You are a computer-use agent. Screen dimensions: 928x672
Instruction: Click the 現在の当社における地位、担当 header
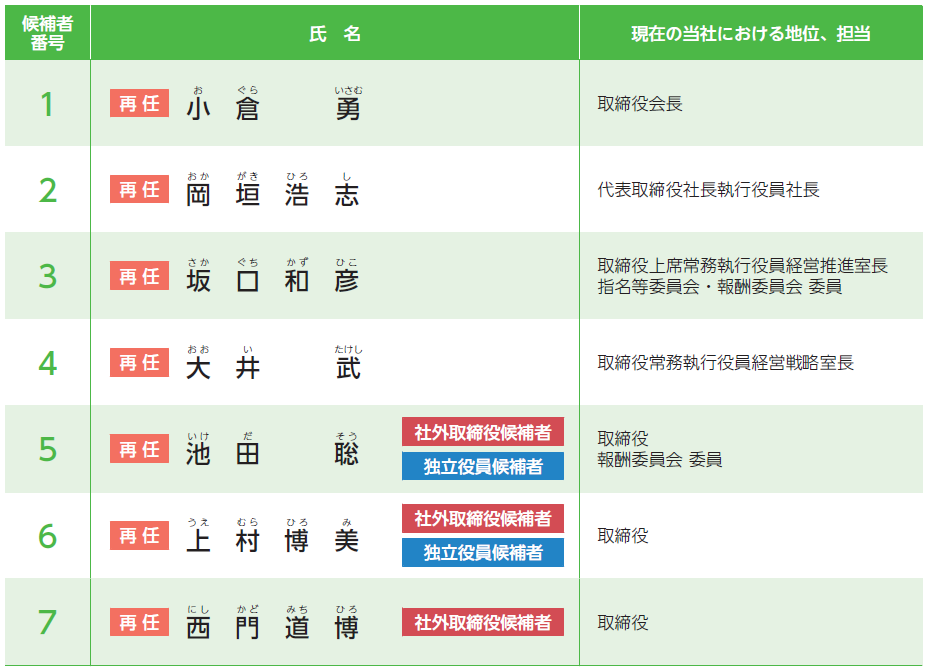click(750, 33)
